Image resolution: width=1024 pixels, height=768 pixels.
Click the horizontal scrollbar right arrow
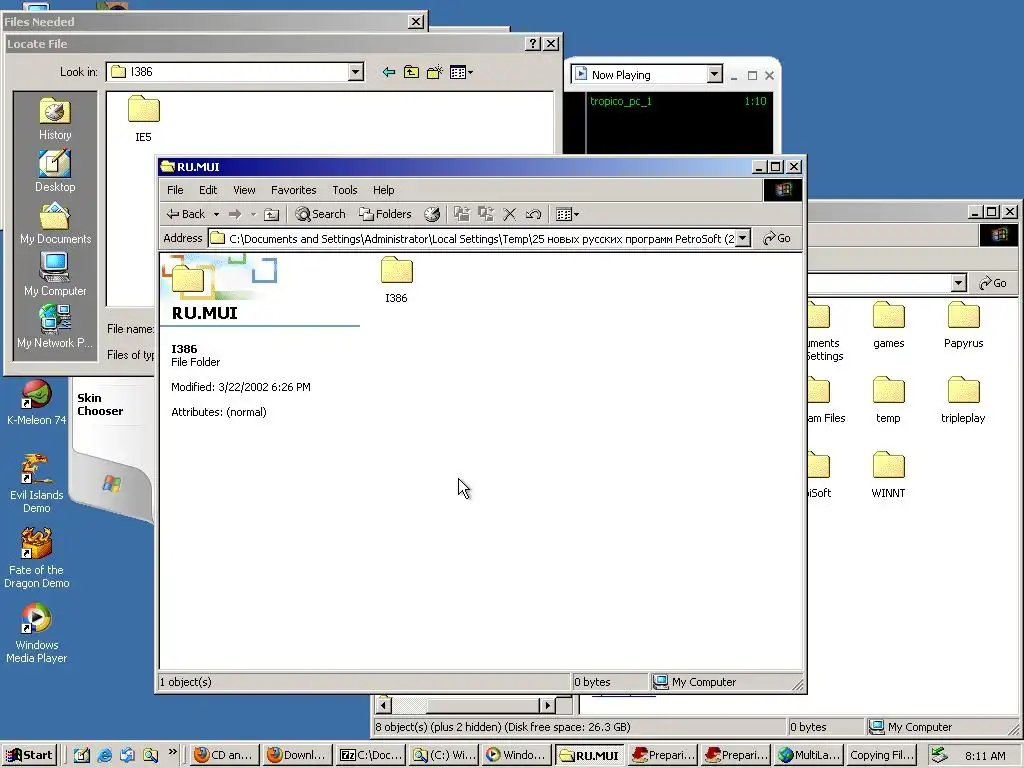coord(547,705)
